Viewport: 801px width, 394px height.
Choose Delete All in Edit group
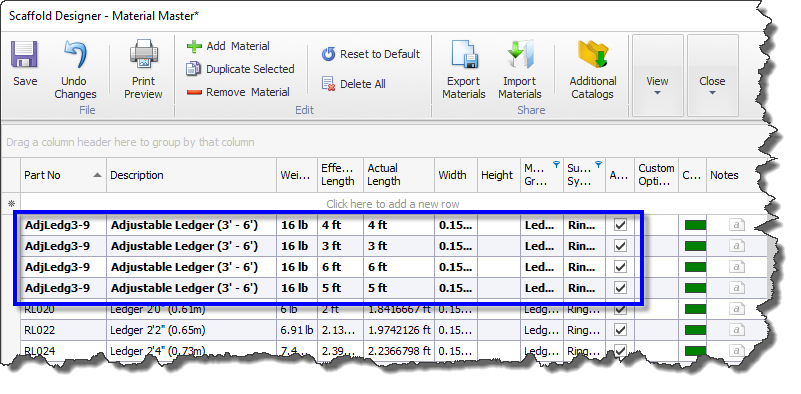[354, 84]
